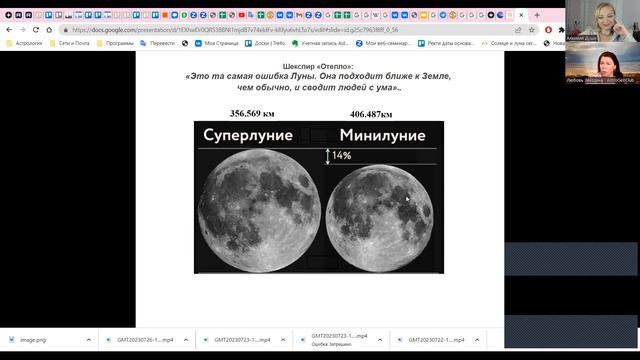Open the Программы bookmarks folder

pyautogui.click(x=116, y=43)
